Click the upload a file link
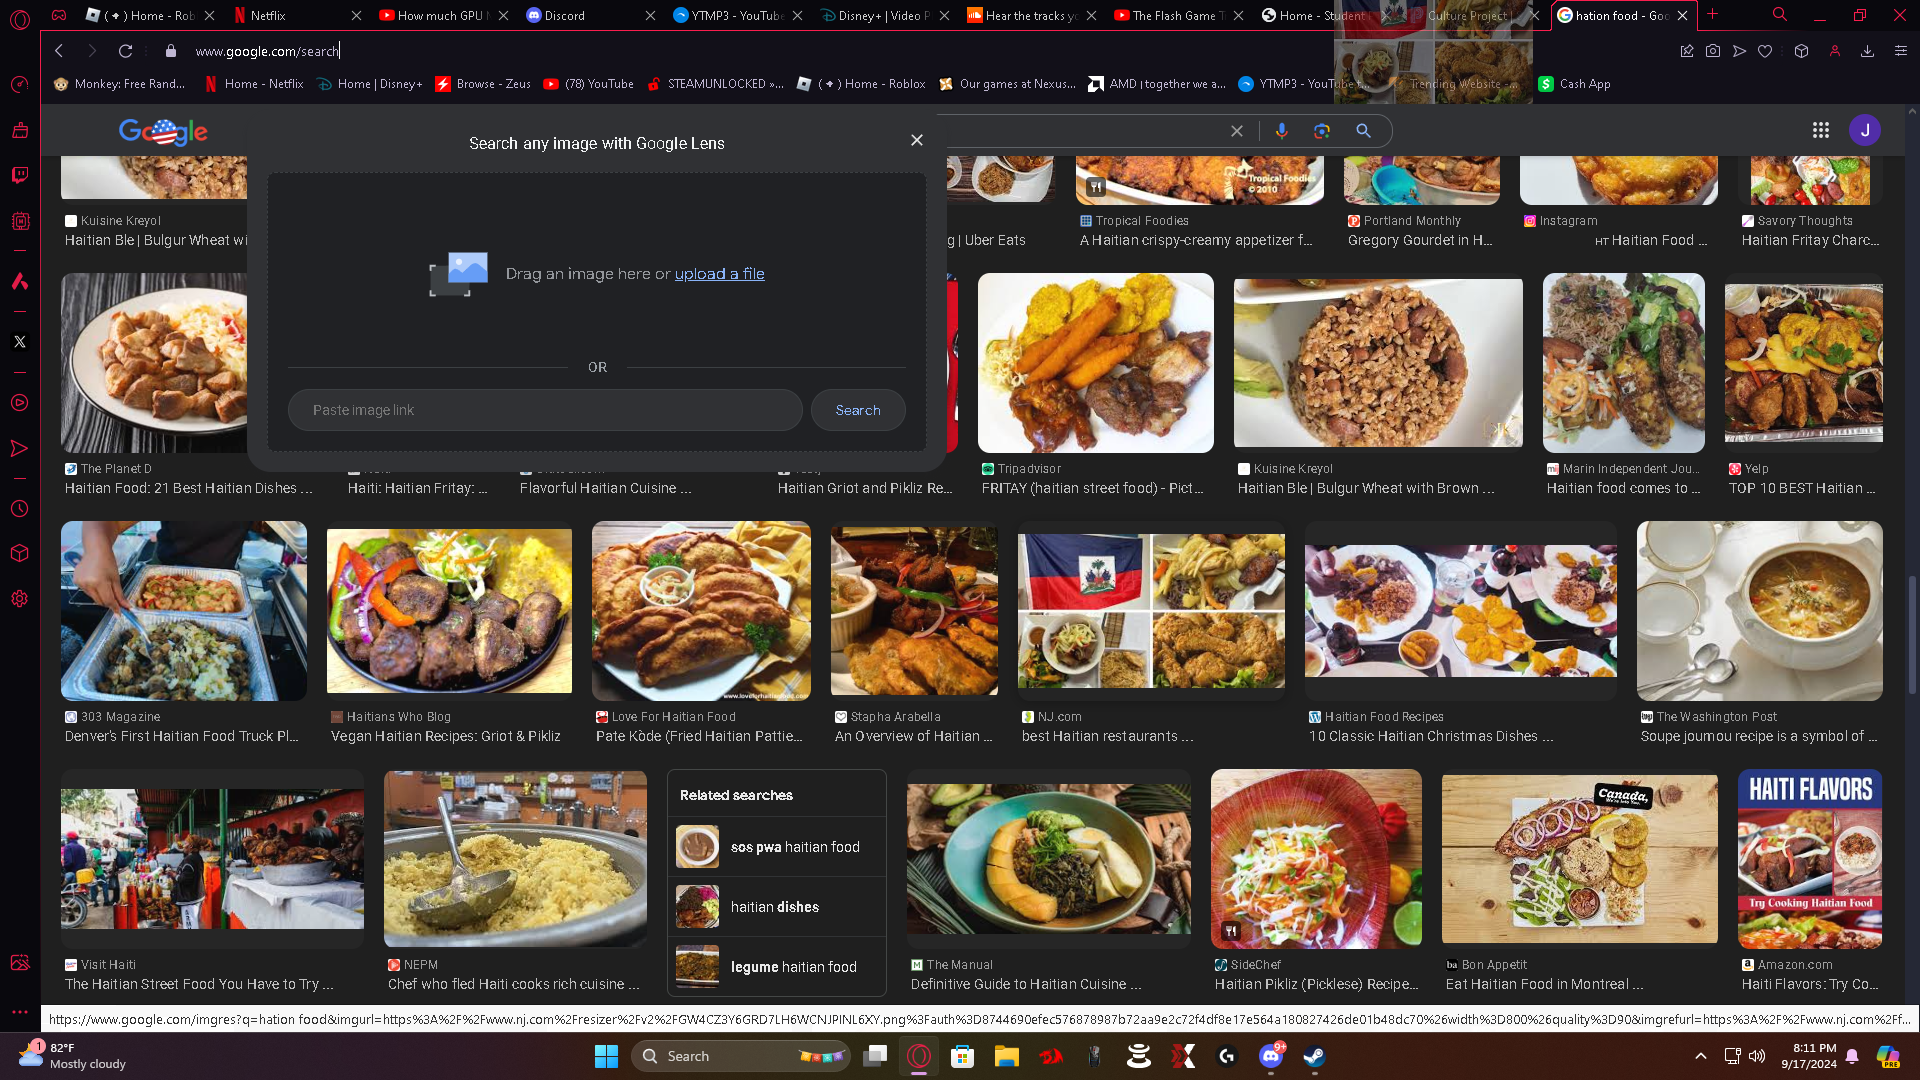The image size is (1920, 1080). click(x=719, y=274)
